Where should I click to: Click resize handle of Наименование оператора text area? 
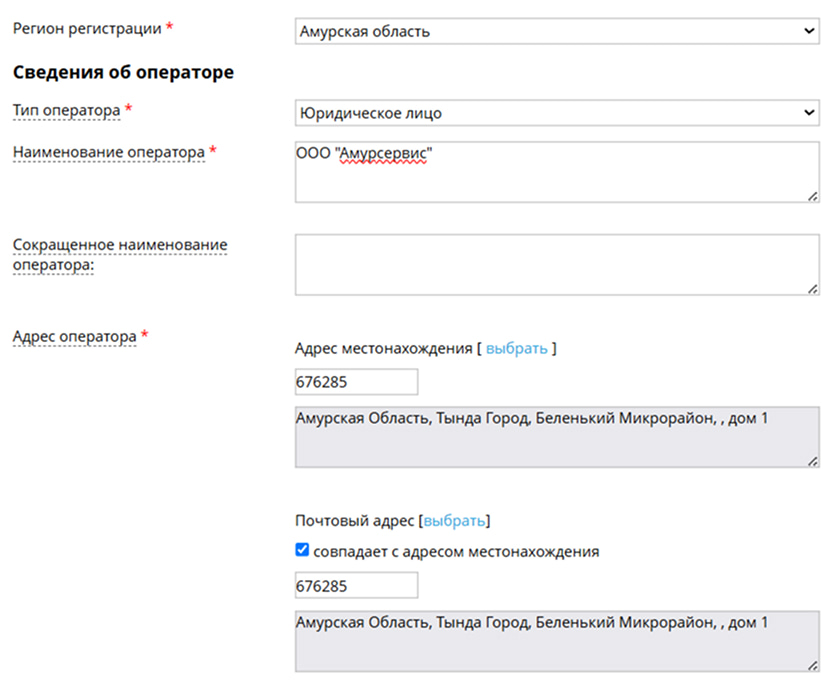[x=813, y=196]
